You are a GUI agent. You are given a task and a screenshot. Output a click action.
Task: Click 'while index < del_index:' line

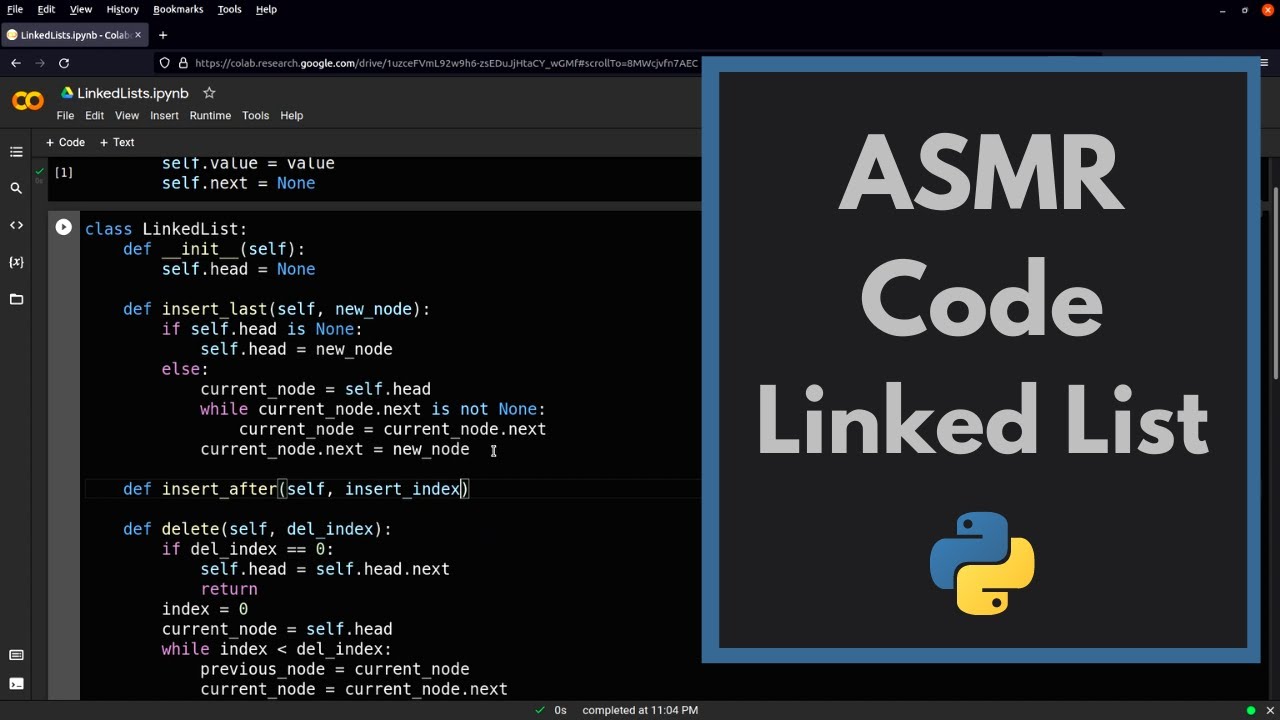coord(277,649)
